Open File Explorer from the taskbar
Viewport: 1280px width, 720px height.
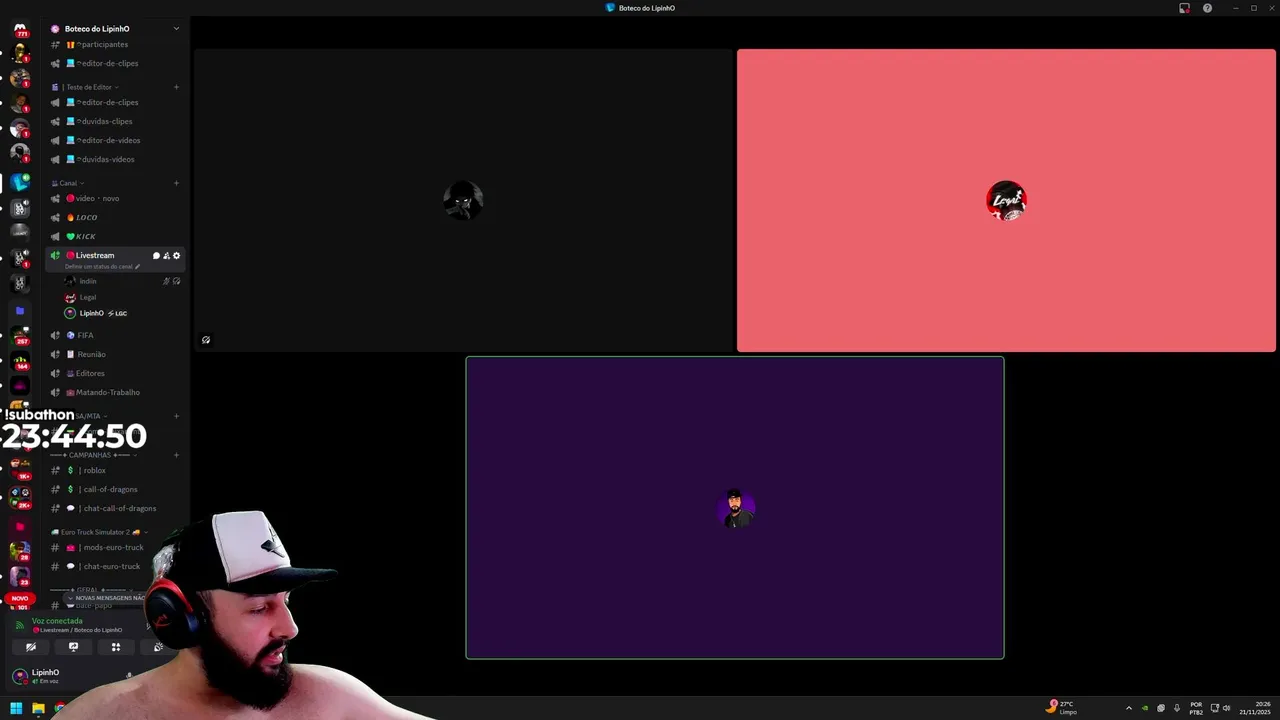tap(38, 708)
